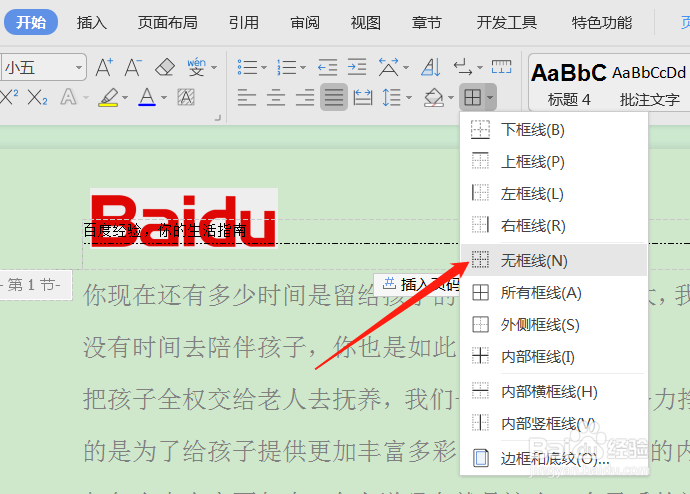Expand the bullet list dropdown arrow
Screen dimensions: 690x494
264,68
